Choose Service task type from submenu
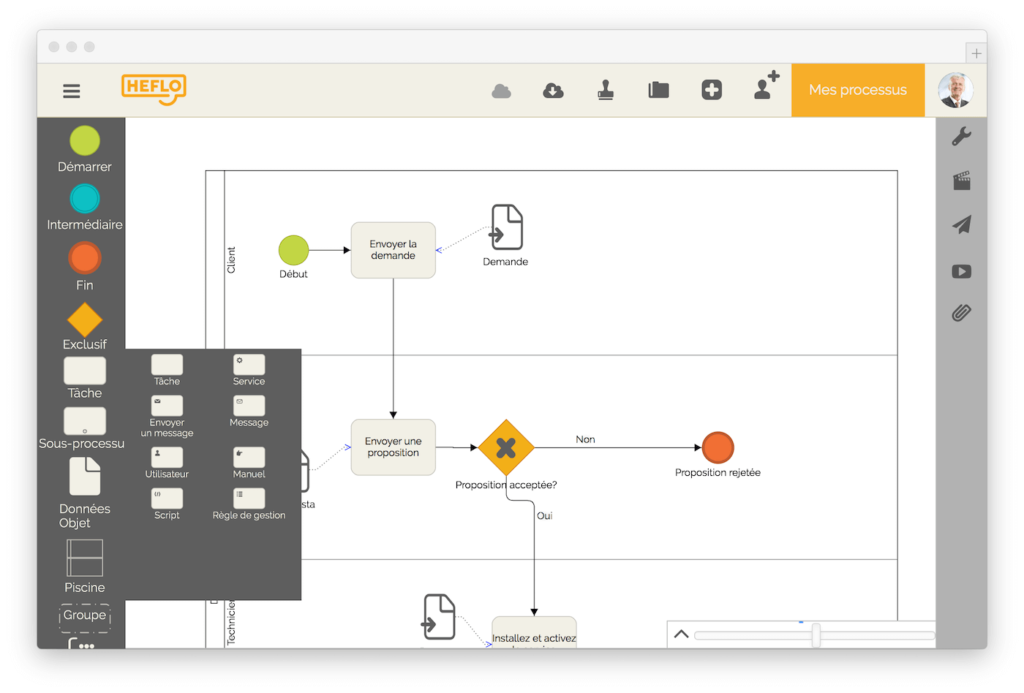The image size is (1024, 693). (x=249, y=365)
